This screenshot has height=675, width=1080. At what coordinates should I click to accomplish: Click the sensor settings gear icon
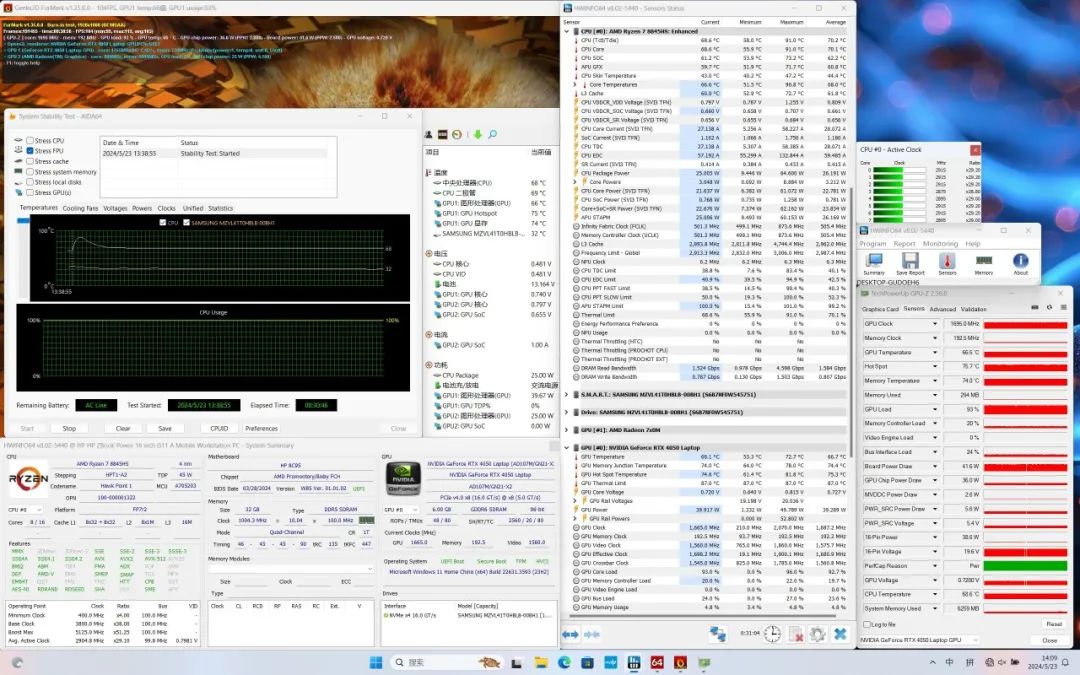tap(817, 634)
